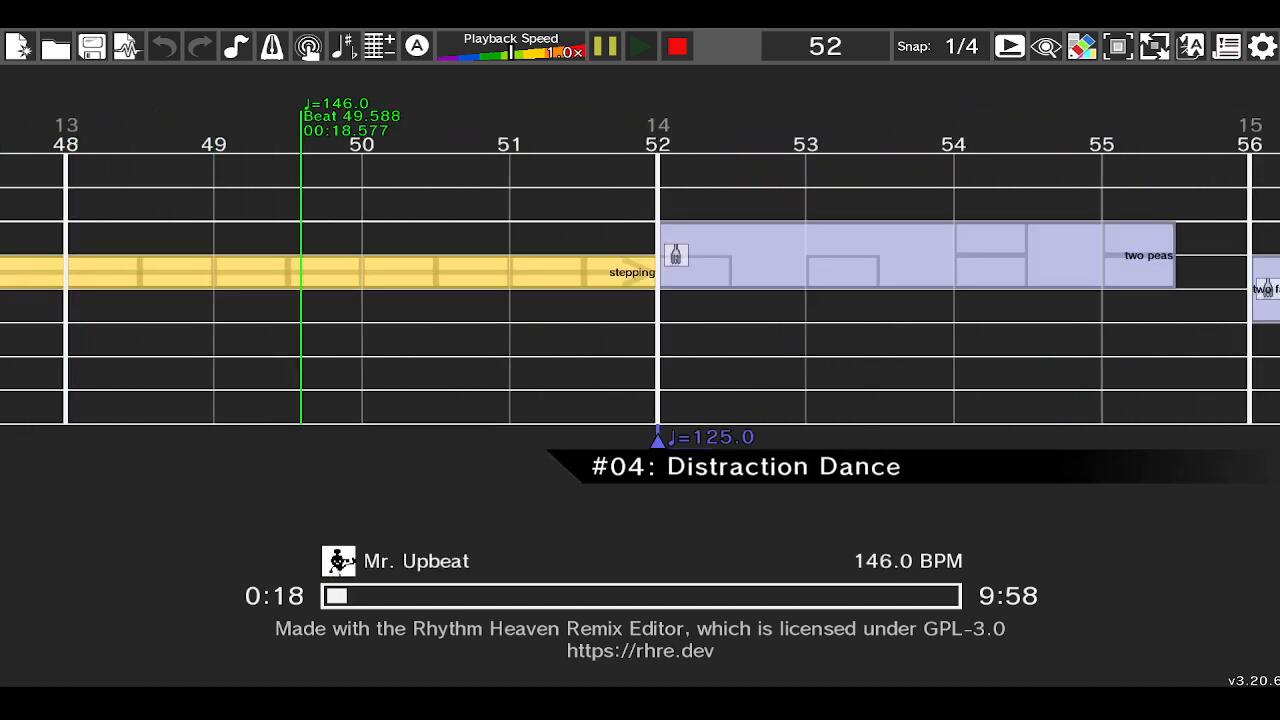Adjust the Playback Speed slider
The width and height of the screenshot is (1280, 720).
click(x=511, y=52)
